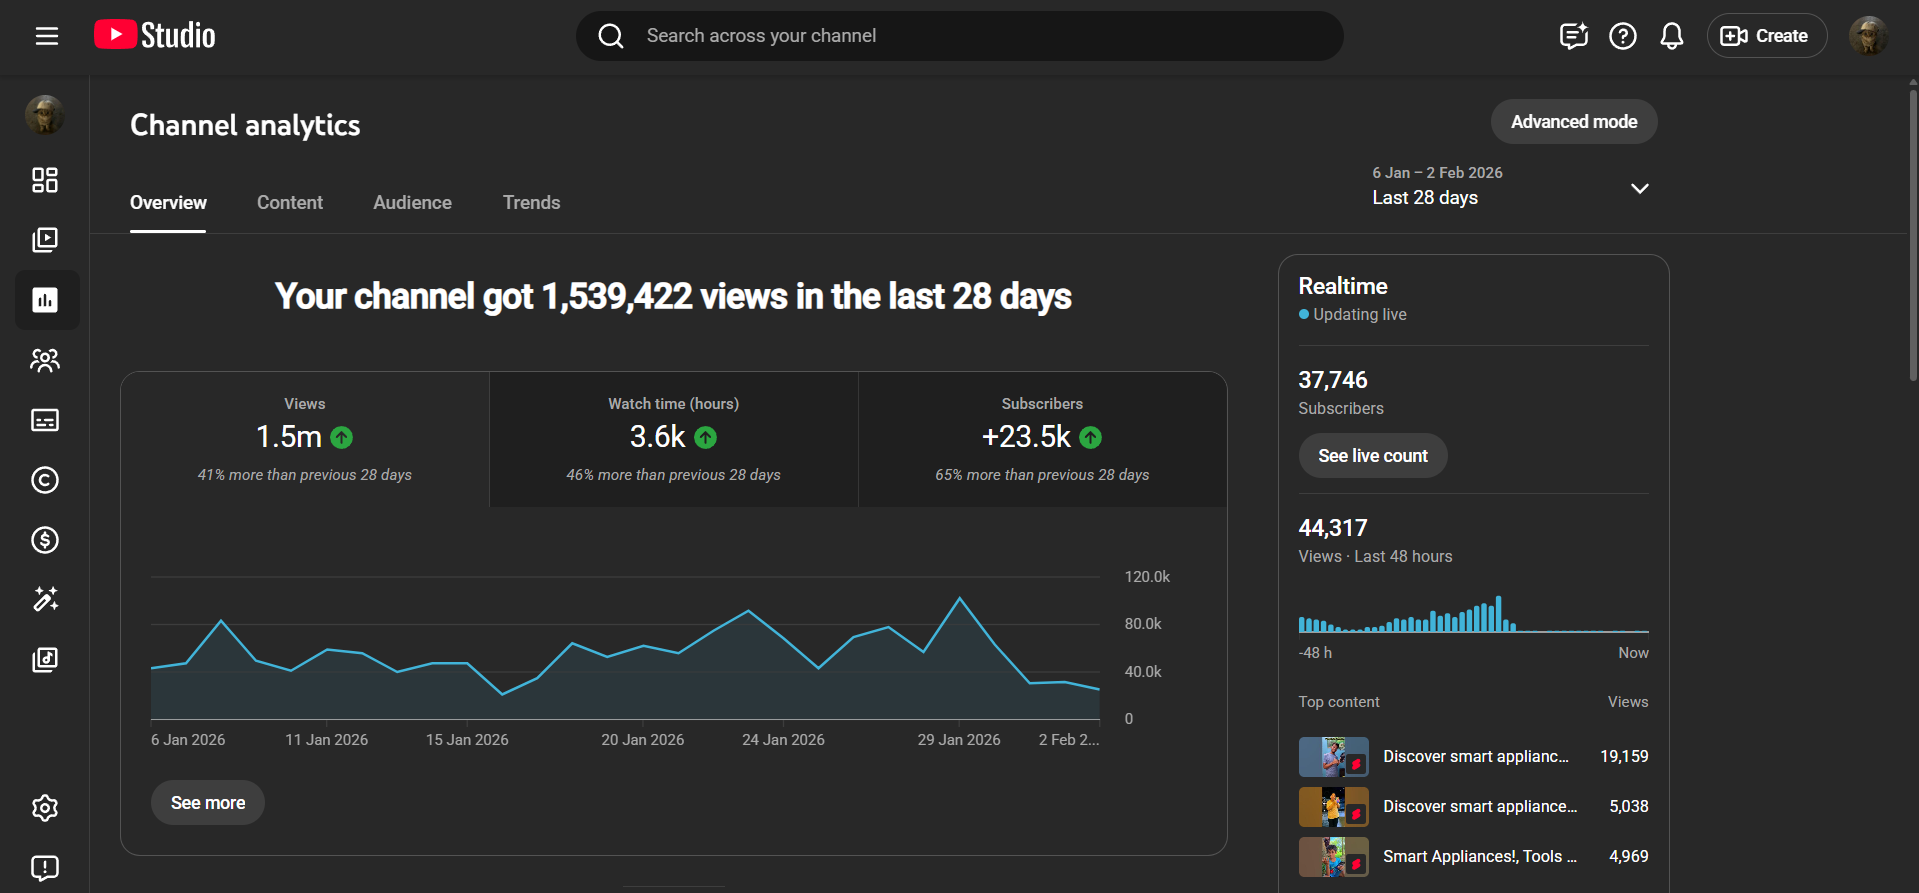Open the Subtitles sidebar icon
The width and height of the screenshot is (1919, 893).
(45, 420)
